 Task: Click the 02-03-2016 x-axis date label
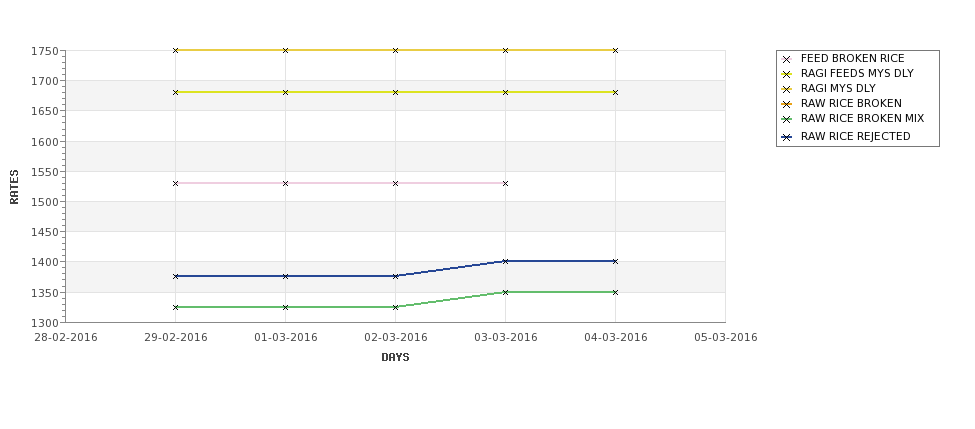[x=395, y=338]
